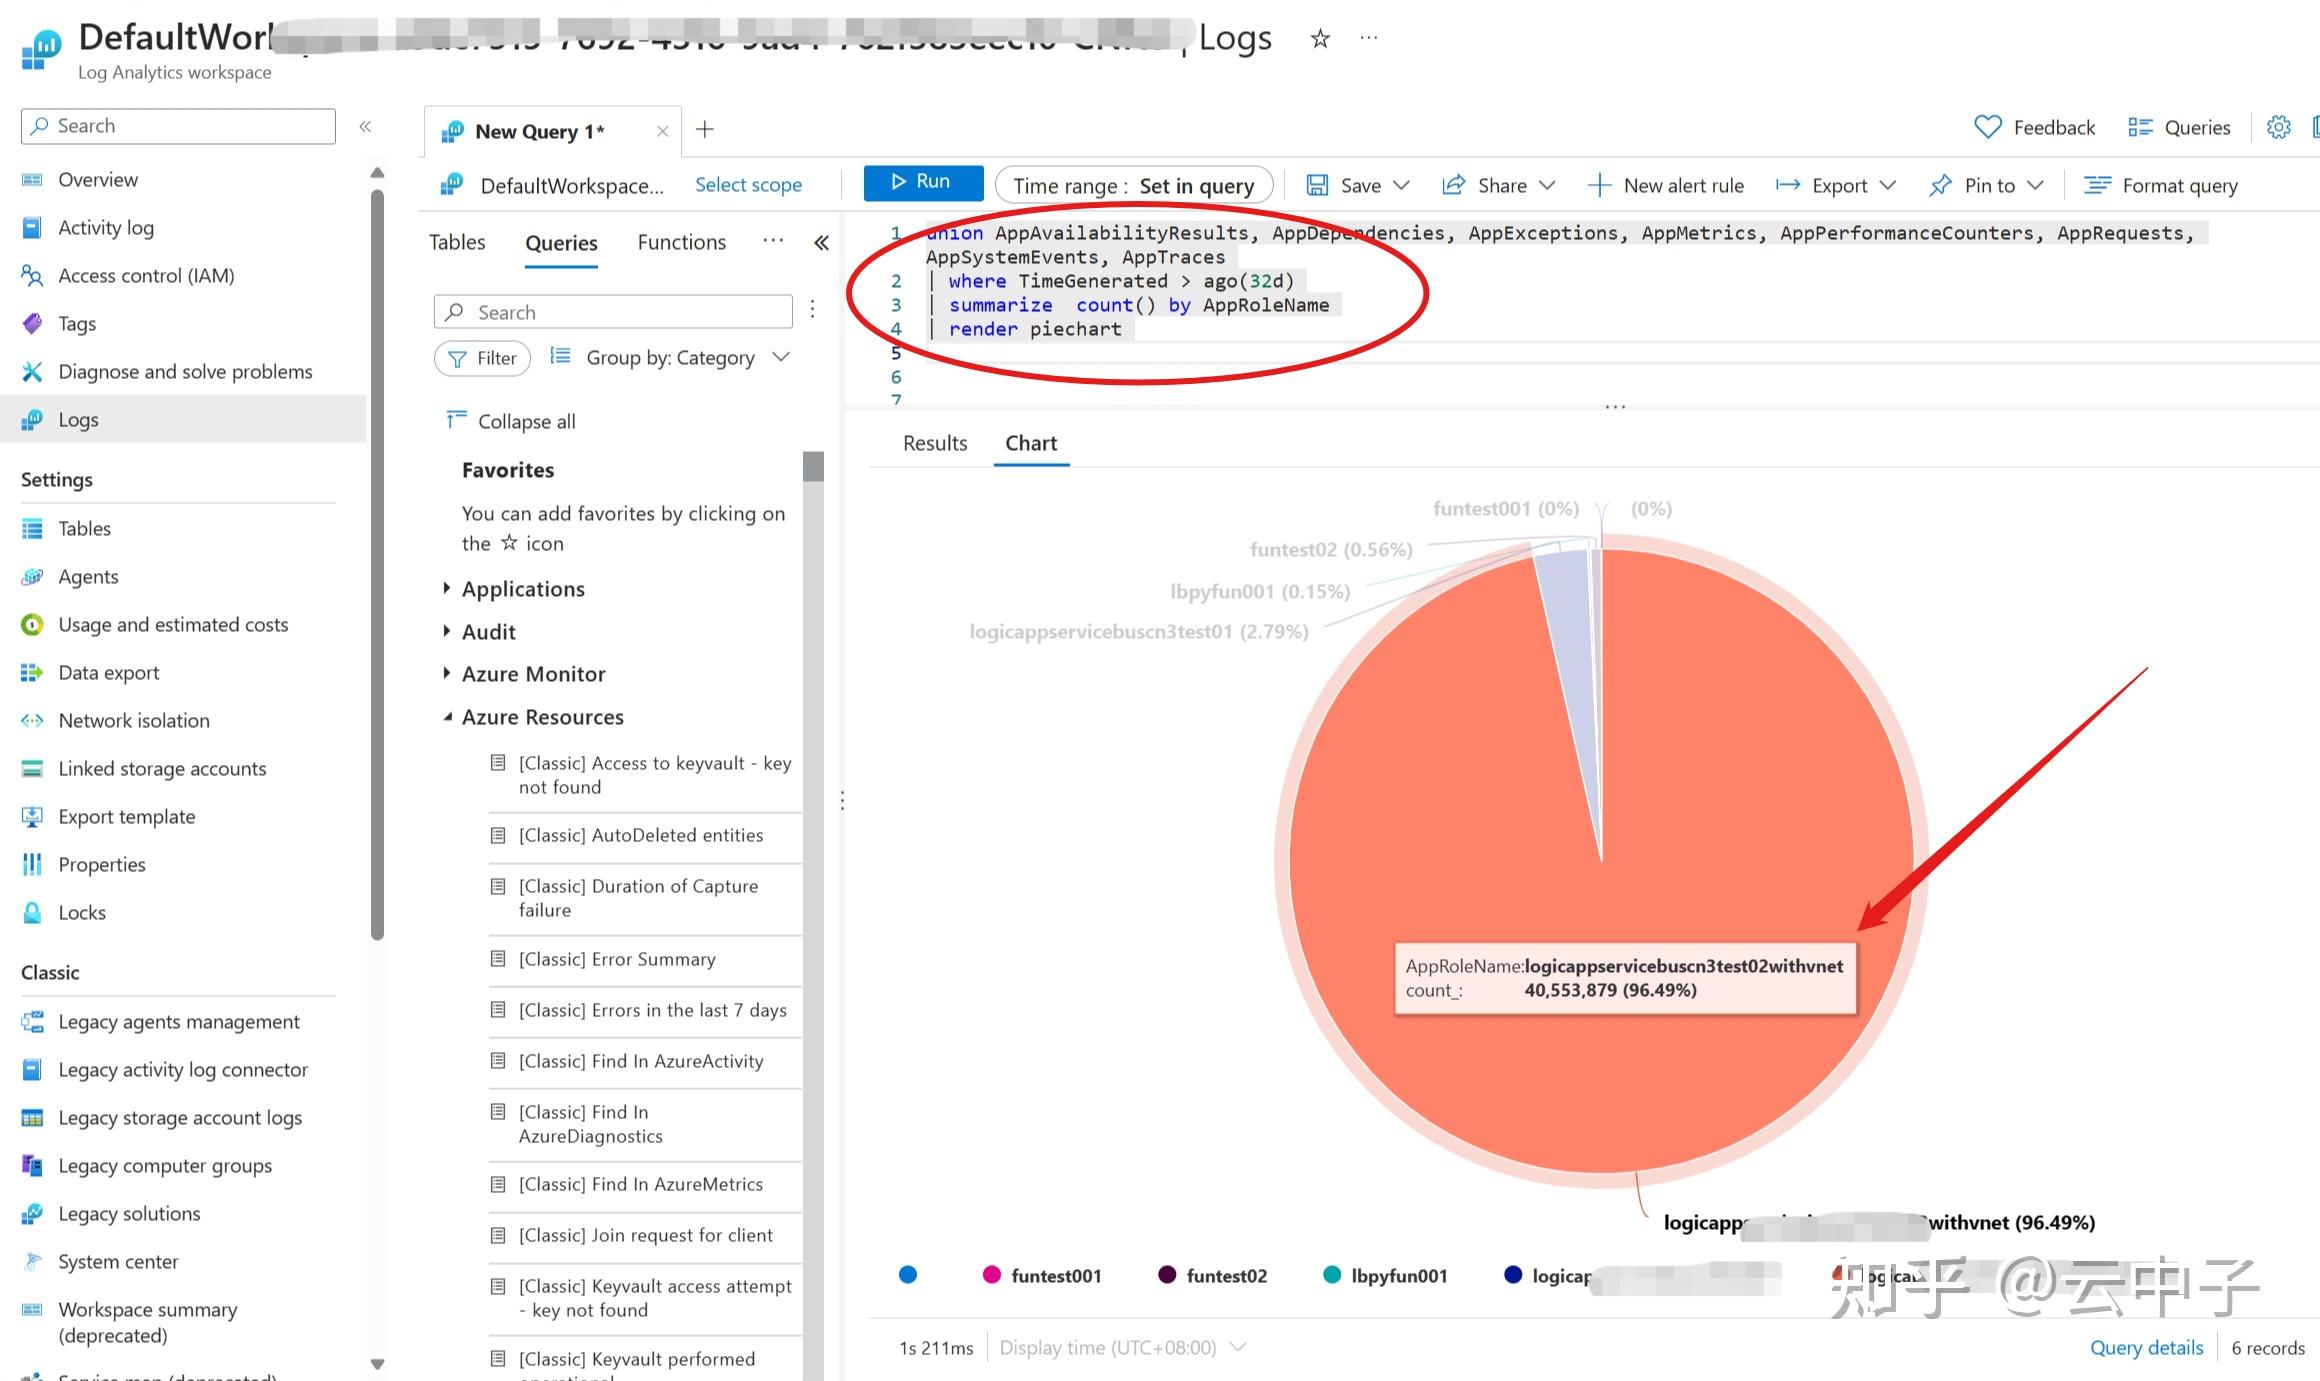
Task: Open Activity log from the sidebar
Action: click(x=106, y=227)
